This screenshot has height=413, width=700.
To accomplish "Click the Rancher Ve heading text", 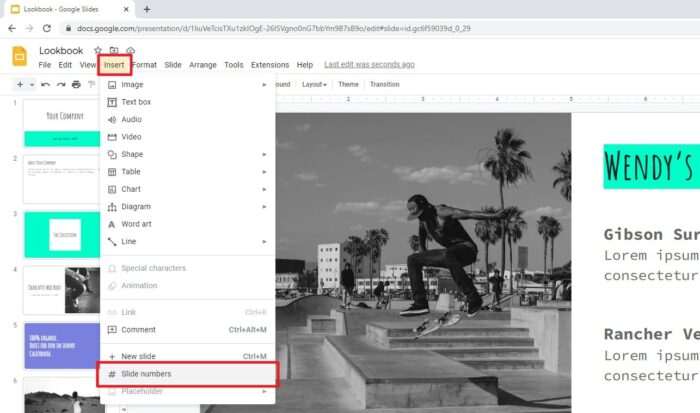I will 652,334.
